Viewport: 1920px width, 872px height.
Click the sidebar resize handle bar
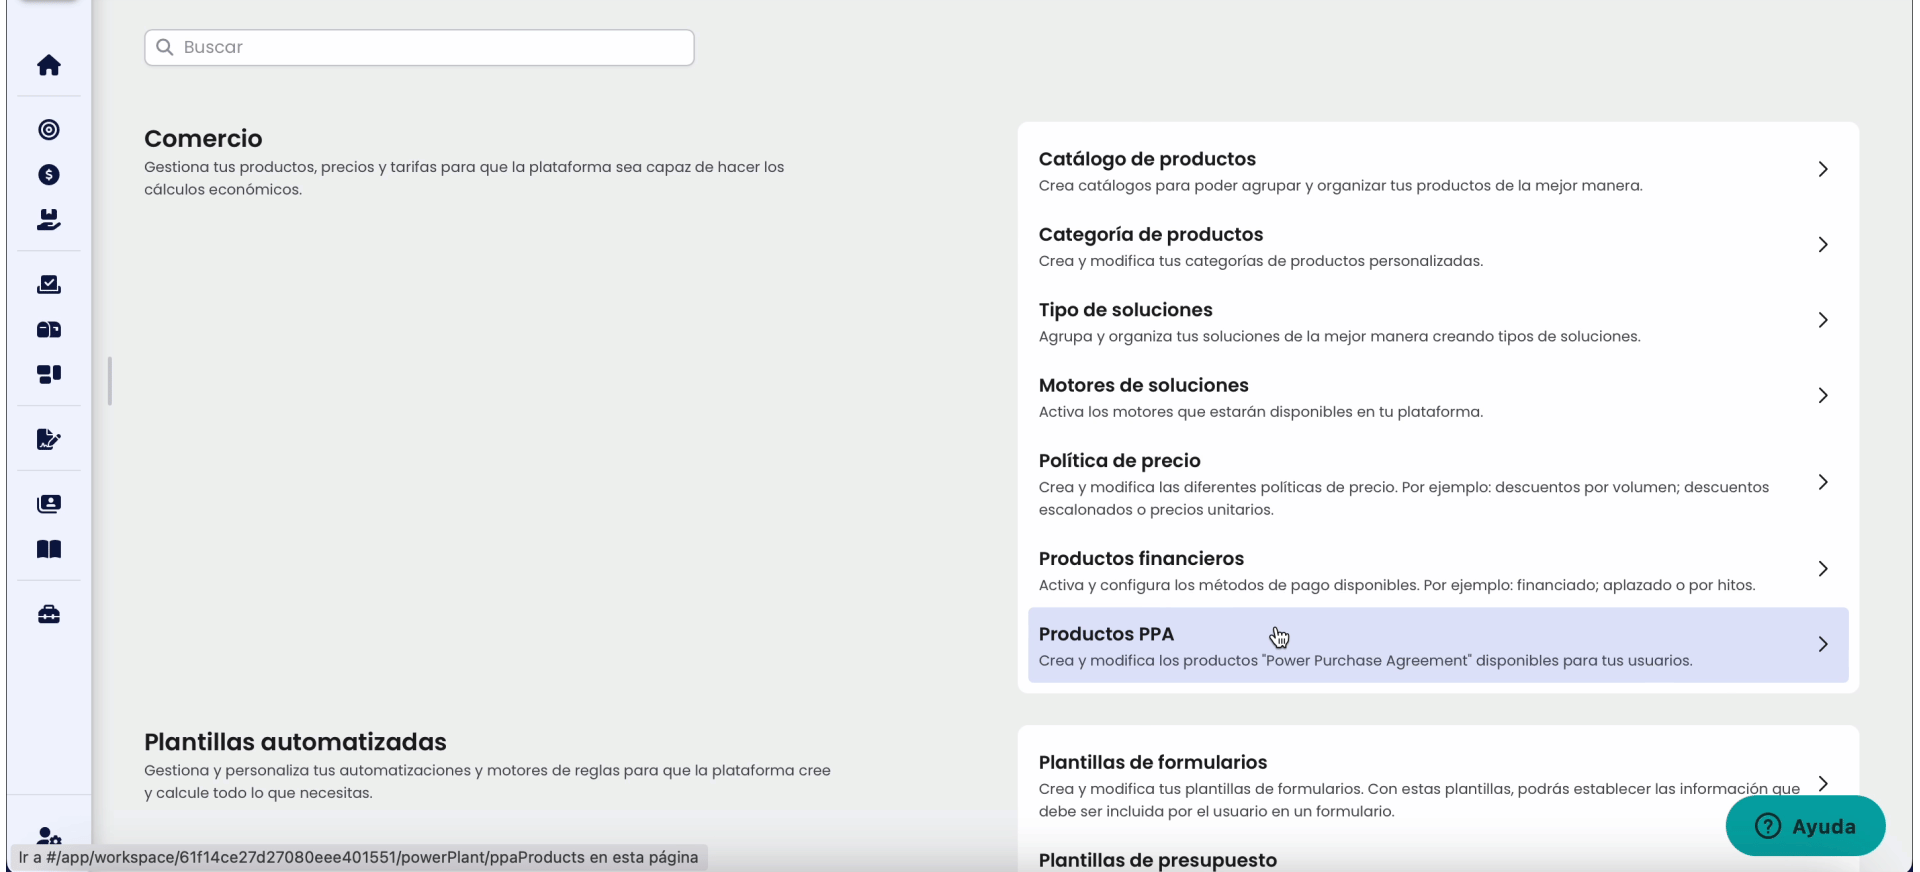click(x=110, y=381)
